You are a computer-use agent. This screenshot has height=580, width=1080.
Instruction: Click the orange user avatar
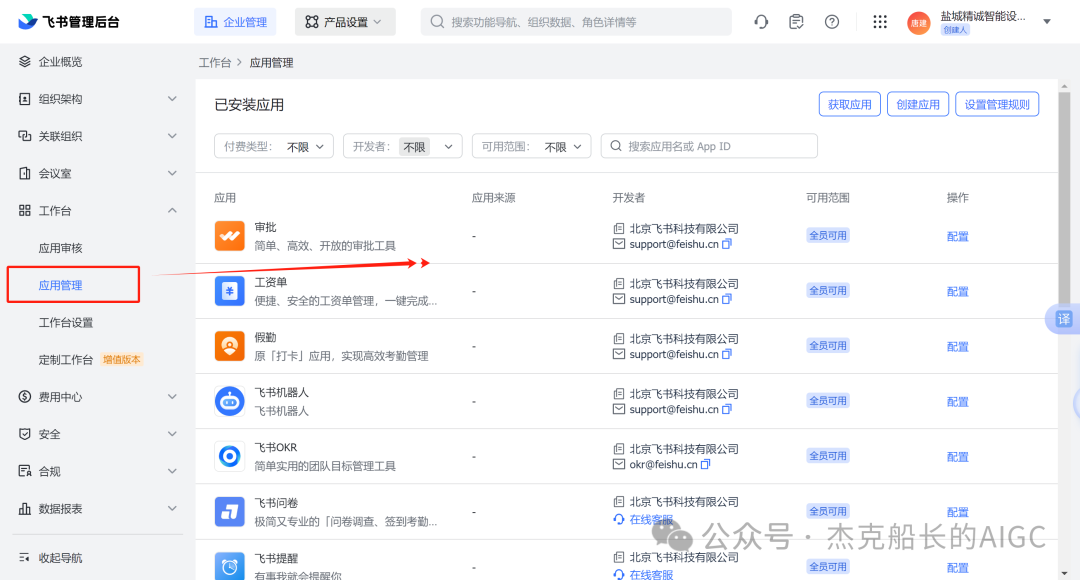(919, 23)
